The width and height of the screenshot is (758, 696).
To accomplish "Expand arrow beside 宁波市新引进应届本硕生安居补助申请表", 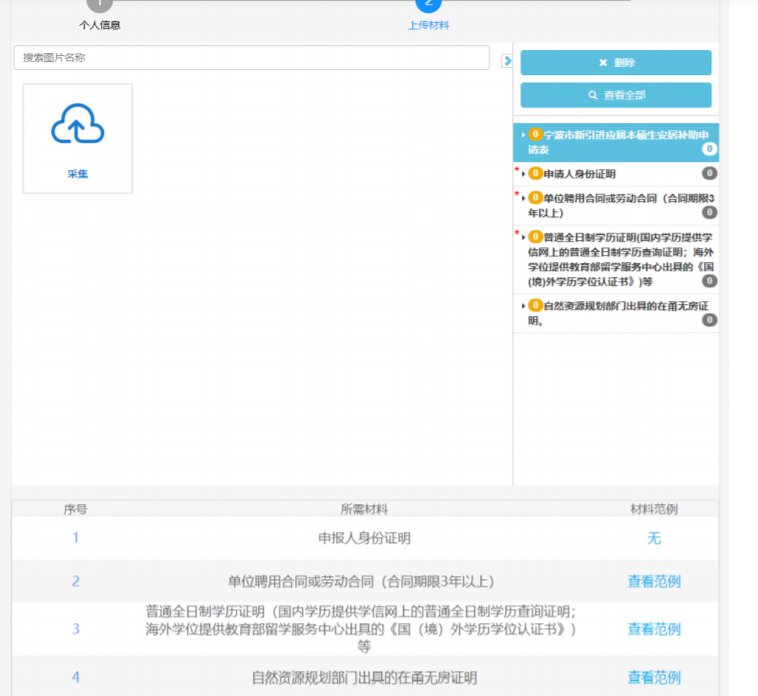I will [x=523, y=135].
